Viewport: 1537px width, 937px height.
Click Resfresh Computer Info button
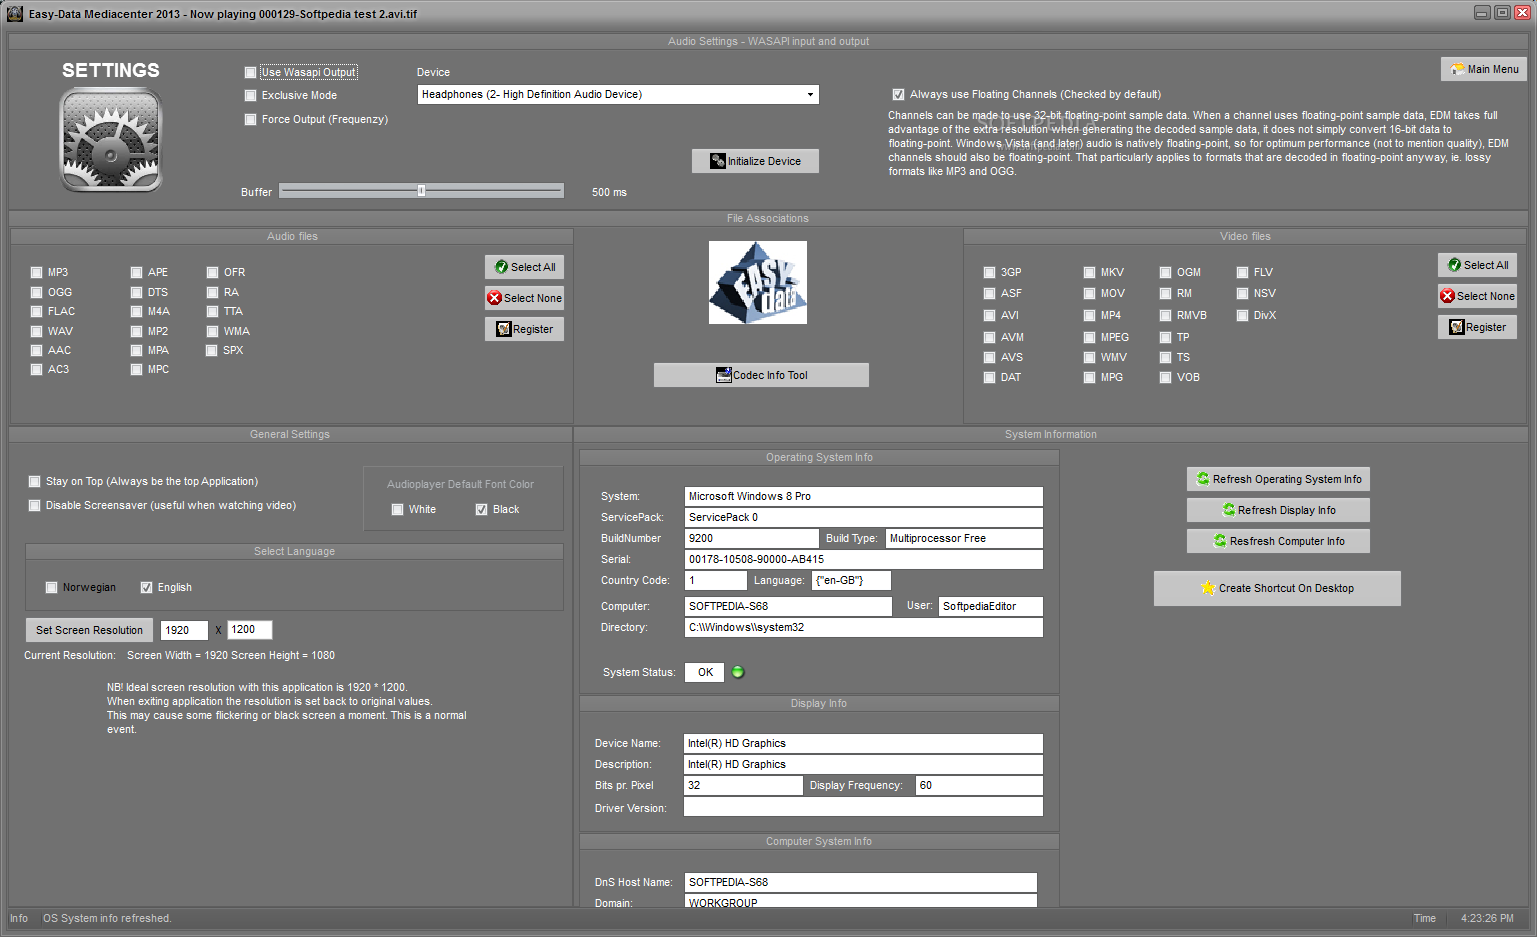[1278, 541]
